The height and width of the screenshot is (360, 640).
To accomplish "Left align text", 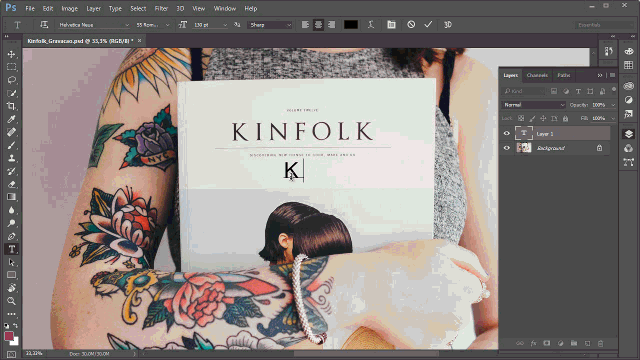I will click(x=305, y=25).
